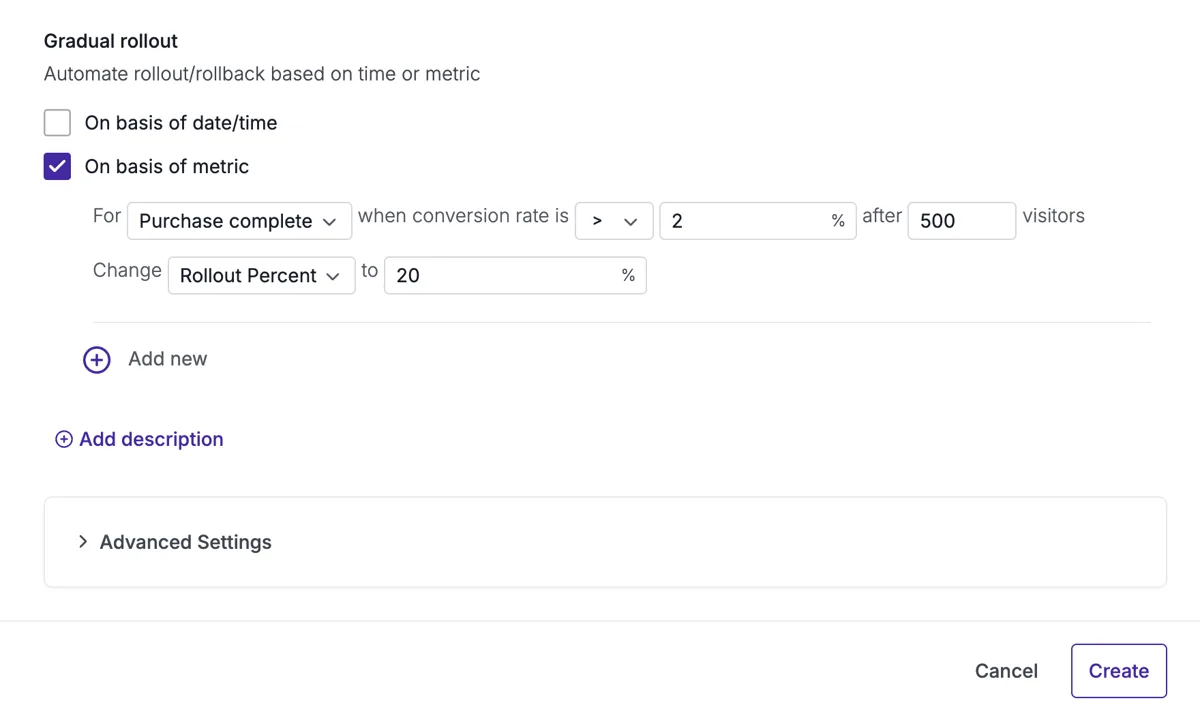Click the chevron arrow next to Advanced Settings
The height and width of the screenshot is (720, 1200).
[x=83, y=541]
